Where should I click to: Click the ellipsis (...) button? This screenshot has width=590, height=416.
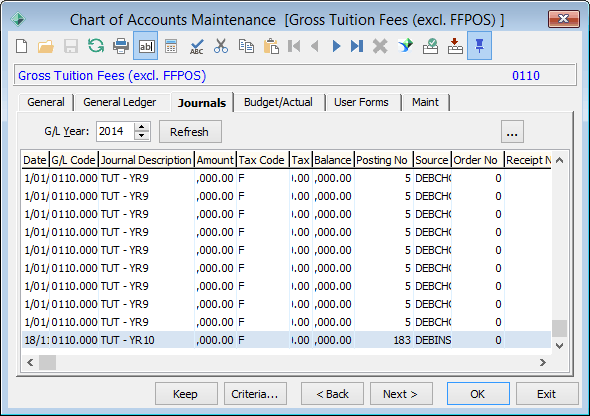click(x=512, y=132)
